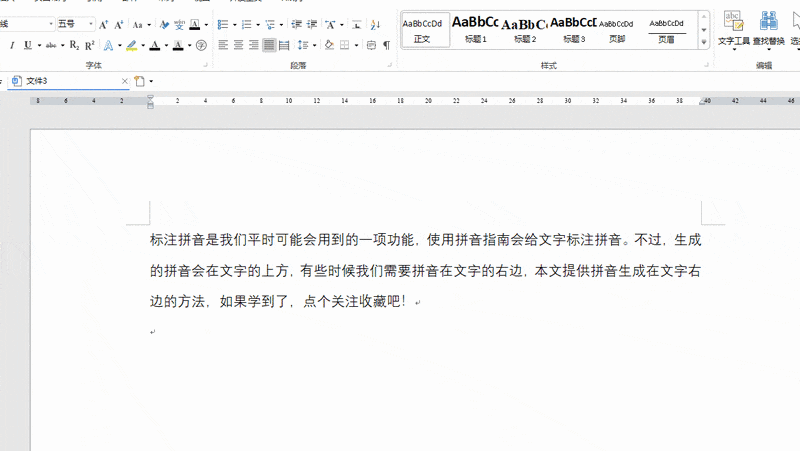Apply the text highlight marker tool

point(132,45)
